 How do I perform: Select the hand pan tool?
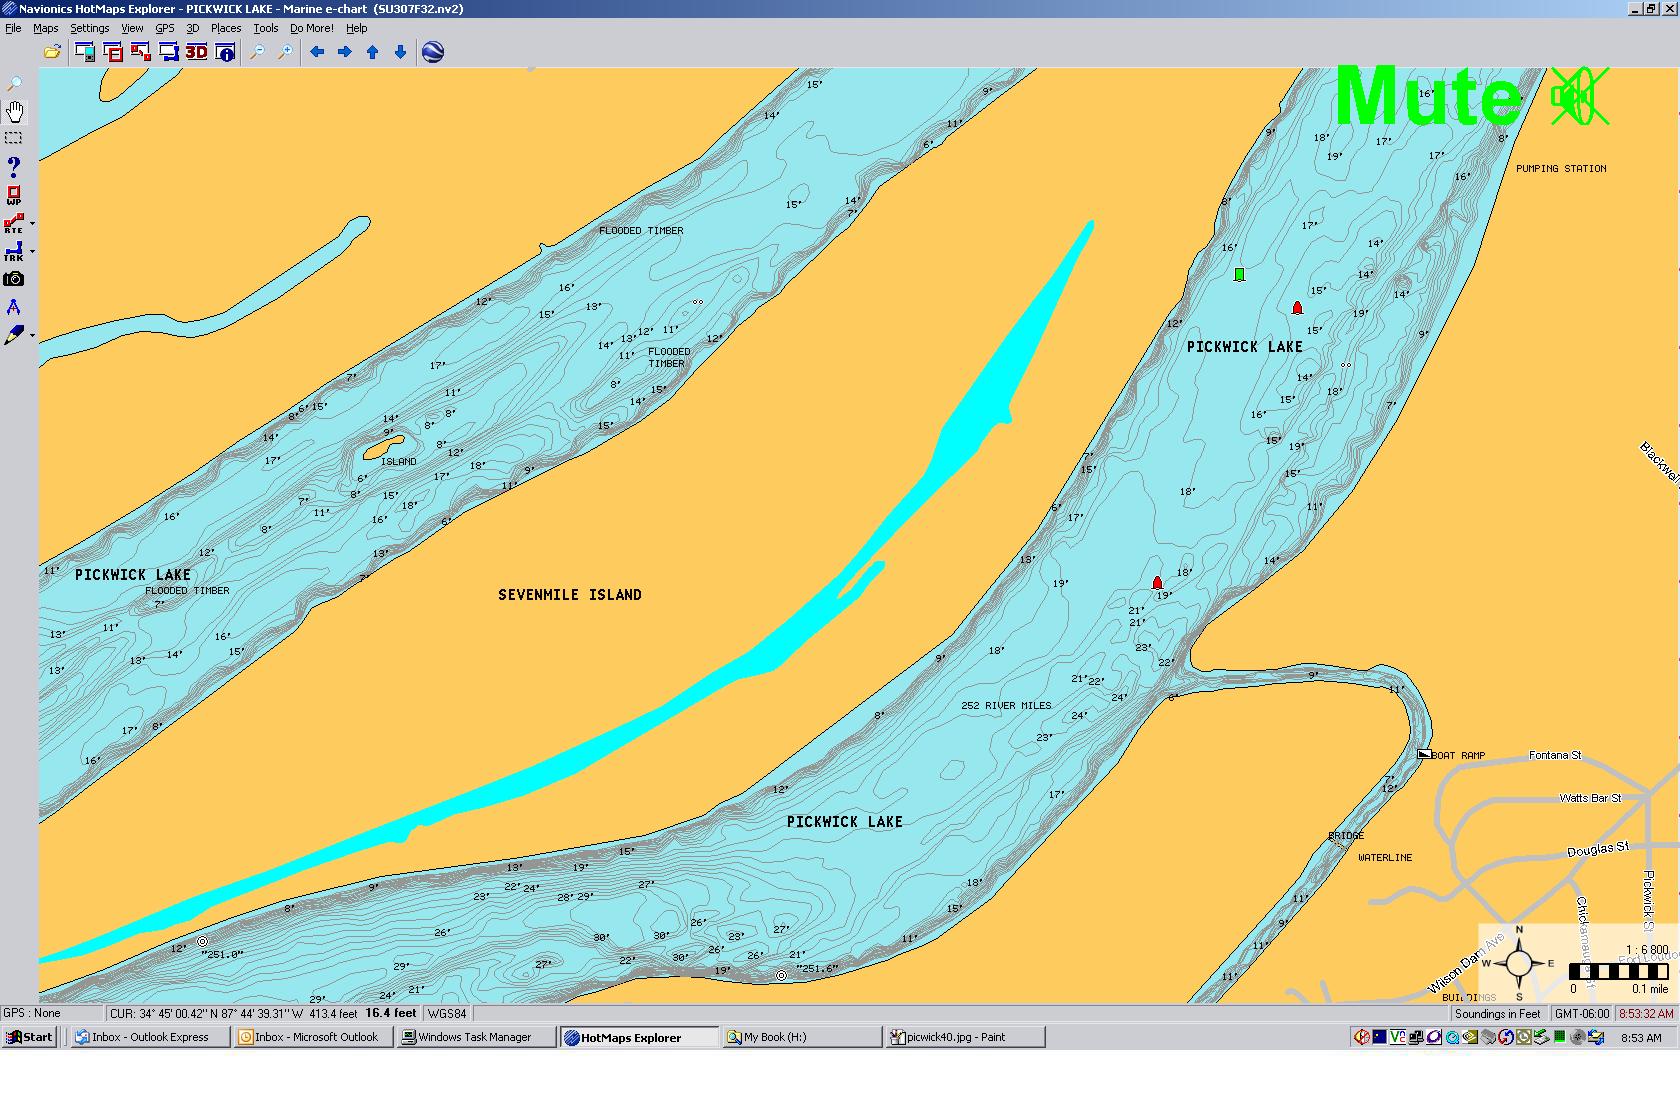click(x=14, y=111)
